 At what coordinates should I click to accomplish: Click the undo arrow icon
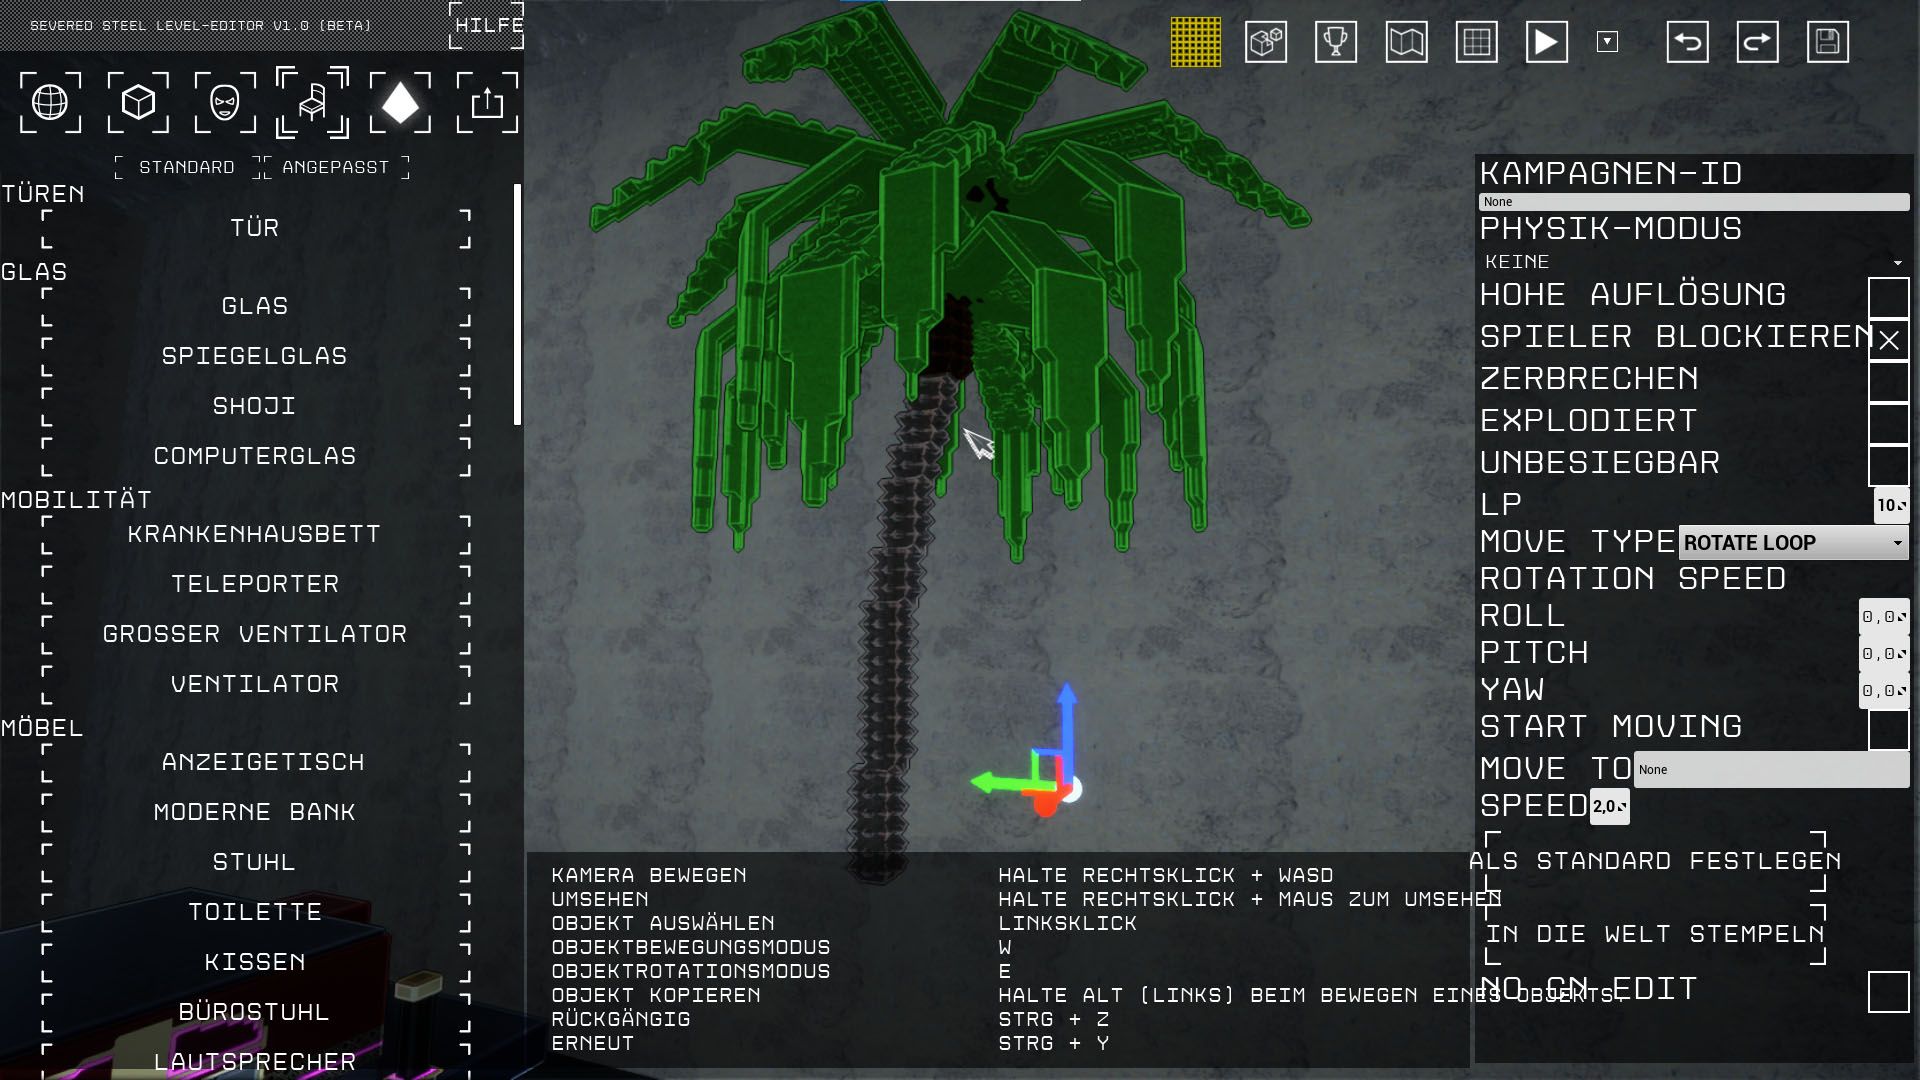click(1688, 42)
